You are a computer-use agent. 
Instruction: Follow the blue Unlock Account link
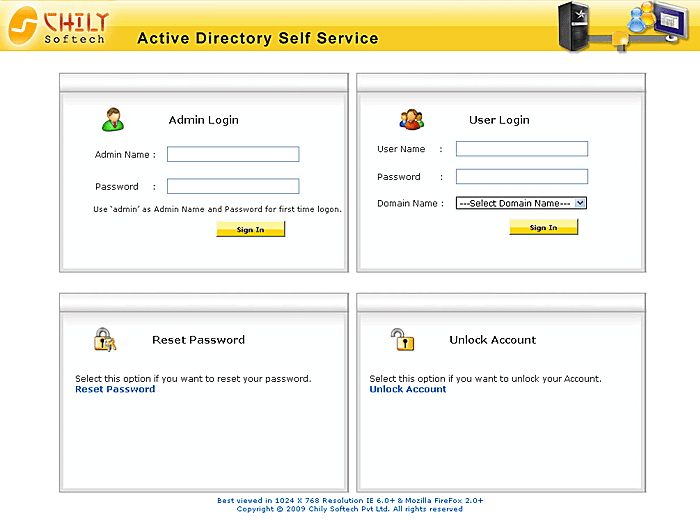408,389
